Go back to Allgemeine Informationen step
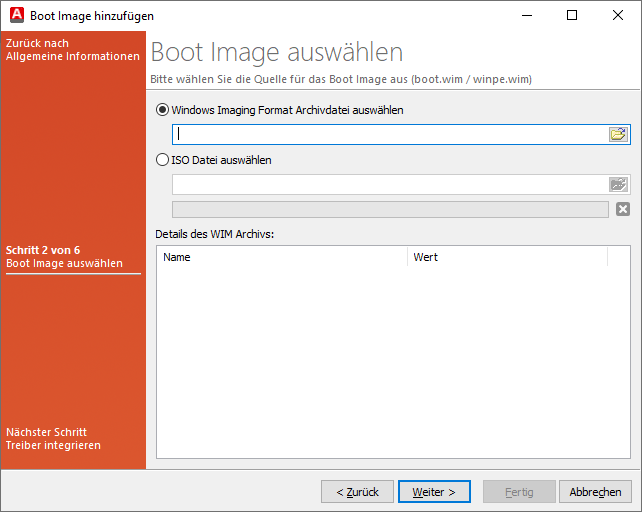The height and width of the screenshot is (512, 642). (x=72, y=50)
